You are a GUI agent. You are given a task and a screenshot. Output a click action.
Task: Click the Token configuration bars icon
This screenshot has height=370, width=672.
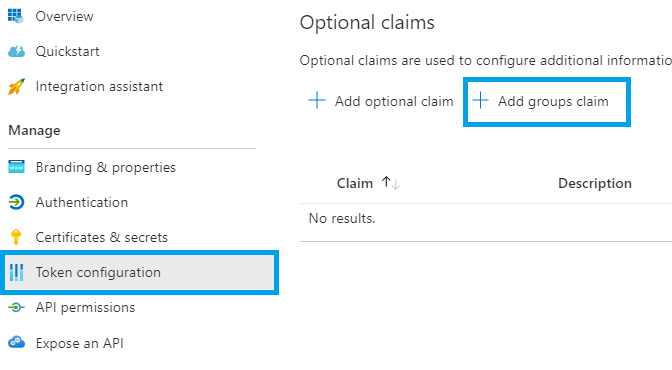click(x=16, y=272)
